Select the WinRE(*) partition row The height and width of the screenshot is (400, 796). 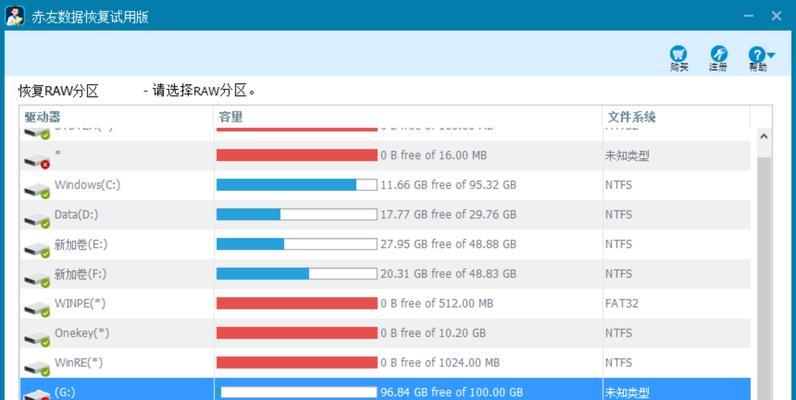click(385, 362)
